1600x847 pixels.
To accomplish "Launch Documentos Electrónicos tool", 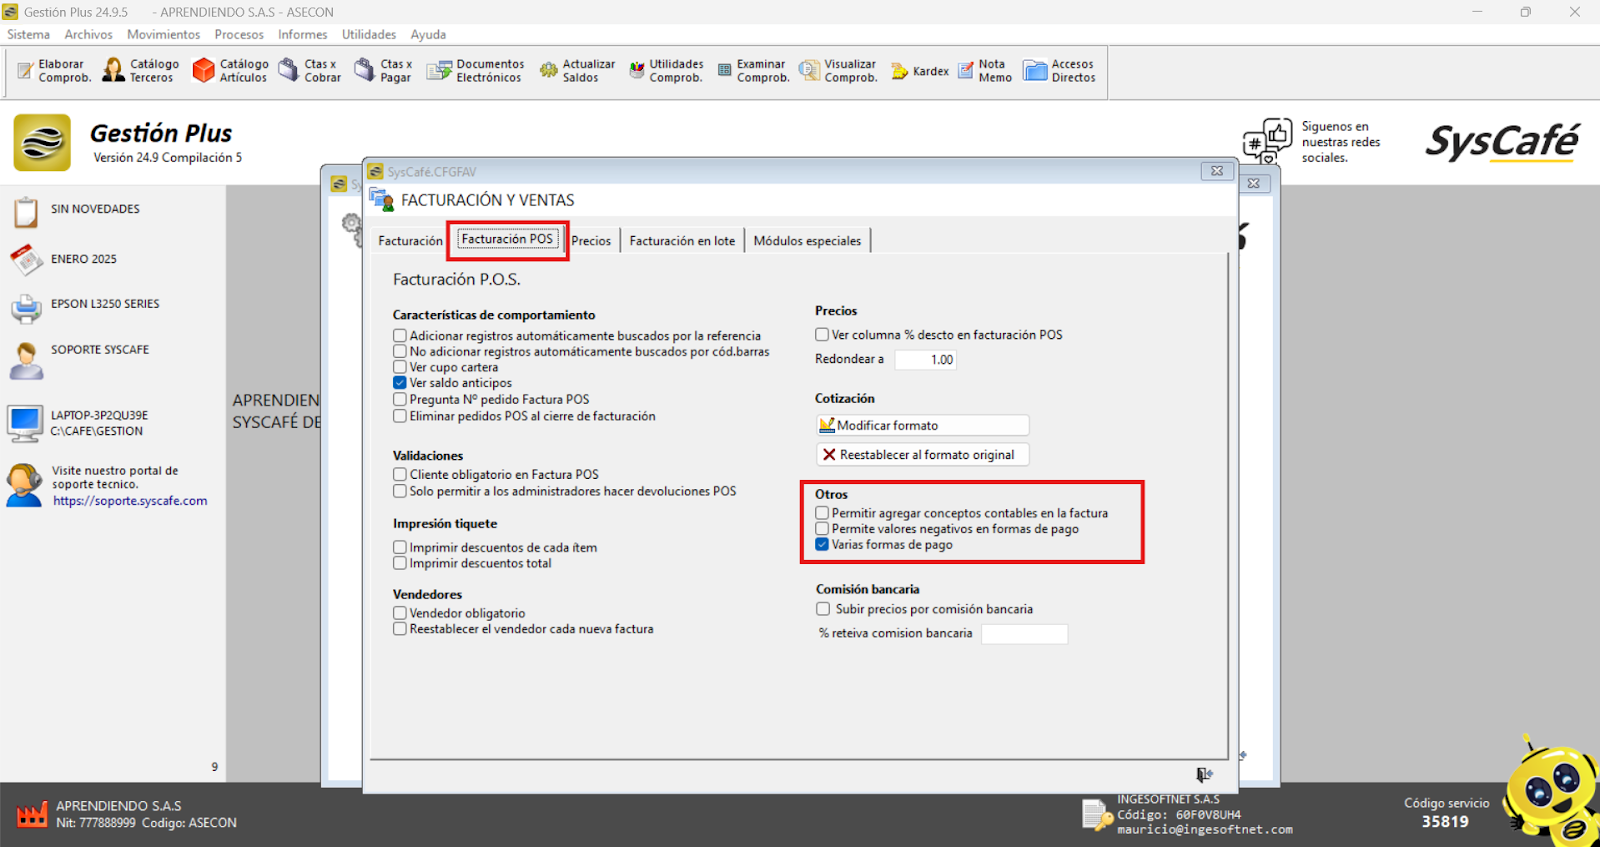I will tap(439, 71).
